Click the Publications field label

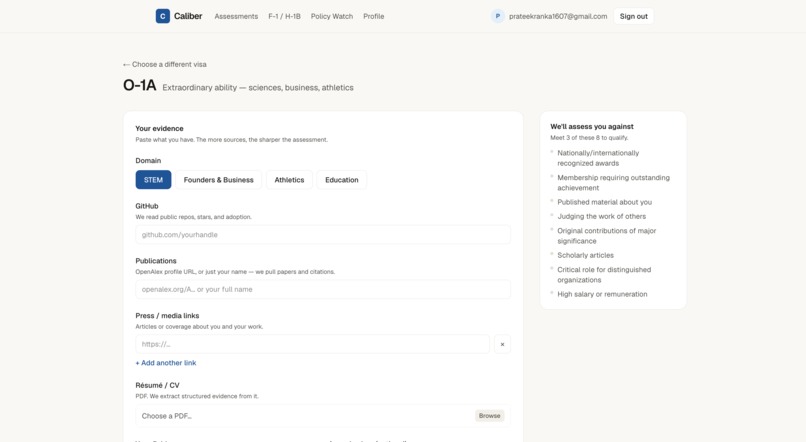[156, 261]
